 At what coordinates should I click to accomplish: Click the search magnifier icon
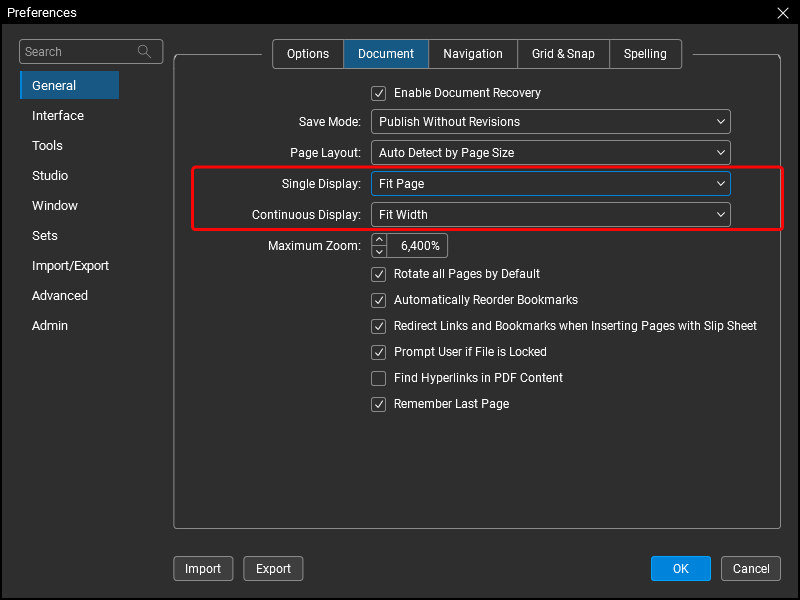(x=144, y=52)
